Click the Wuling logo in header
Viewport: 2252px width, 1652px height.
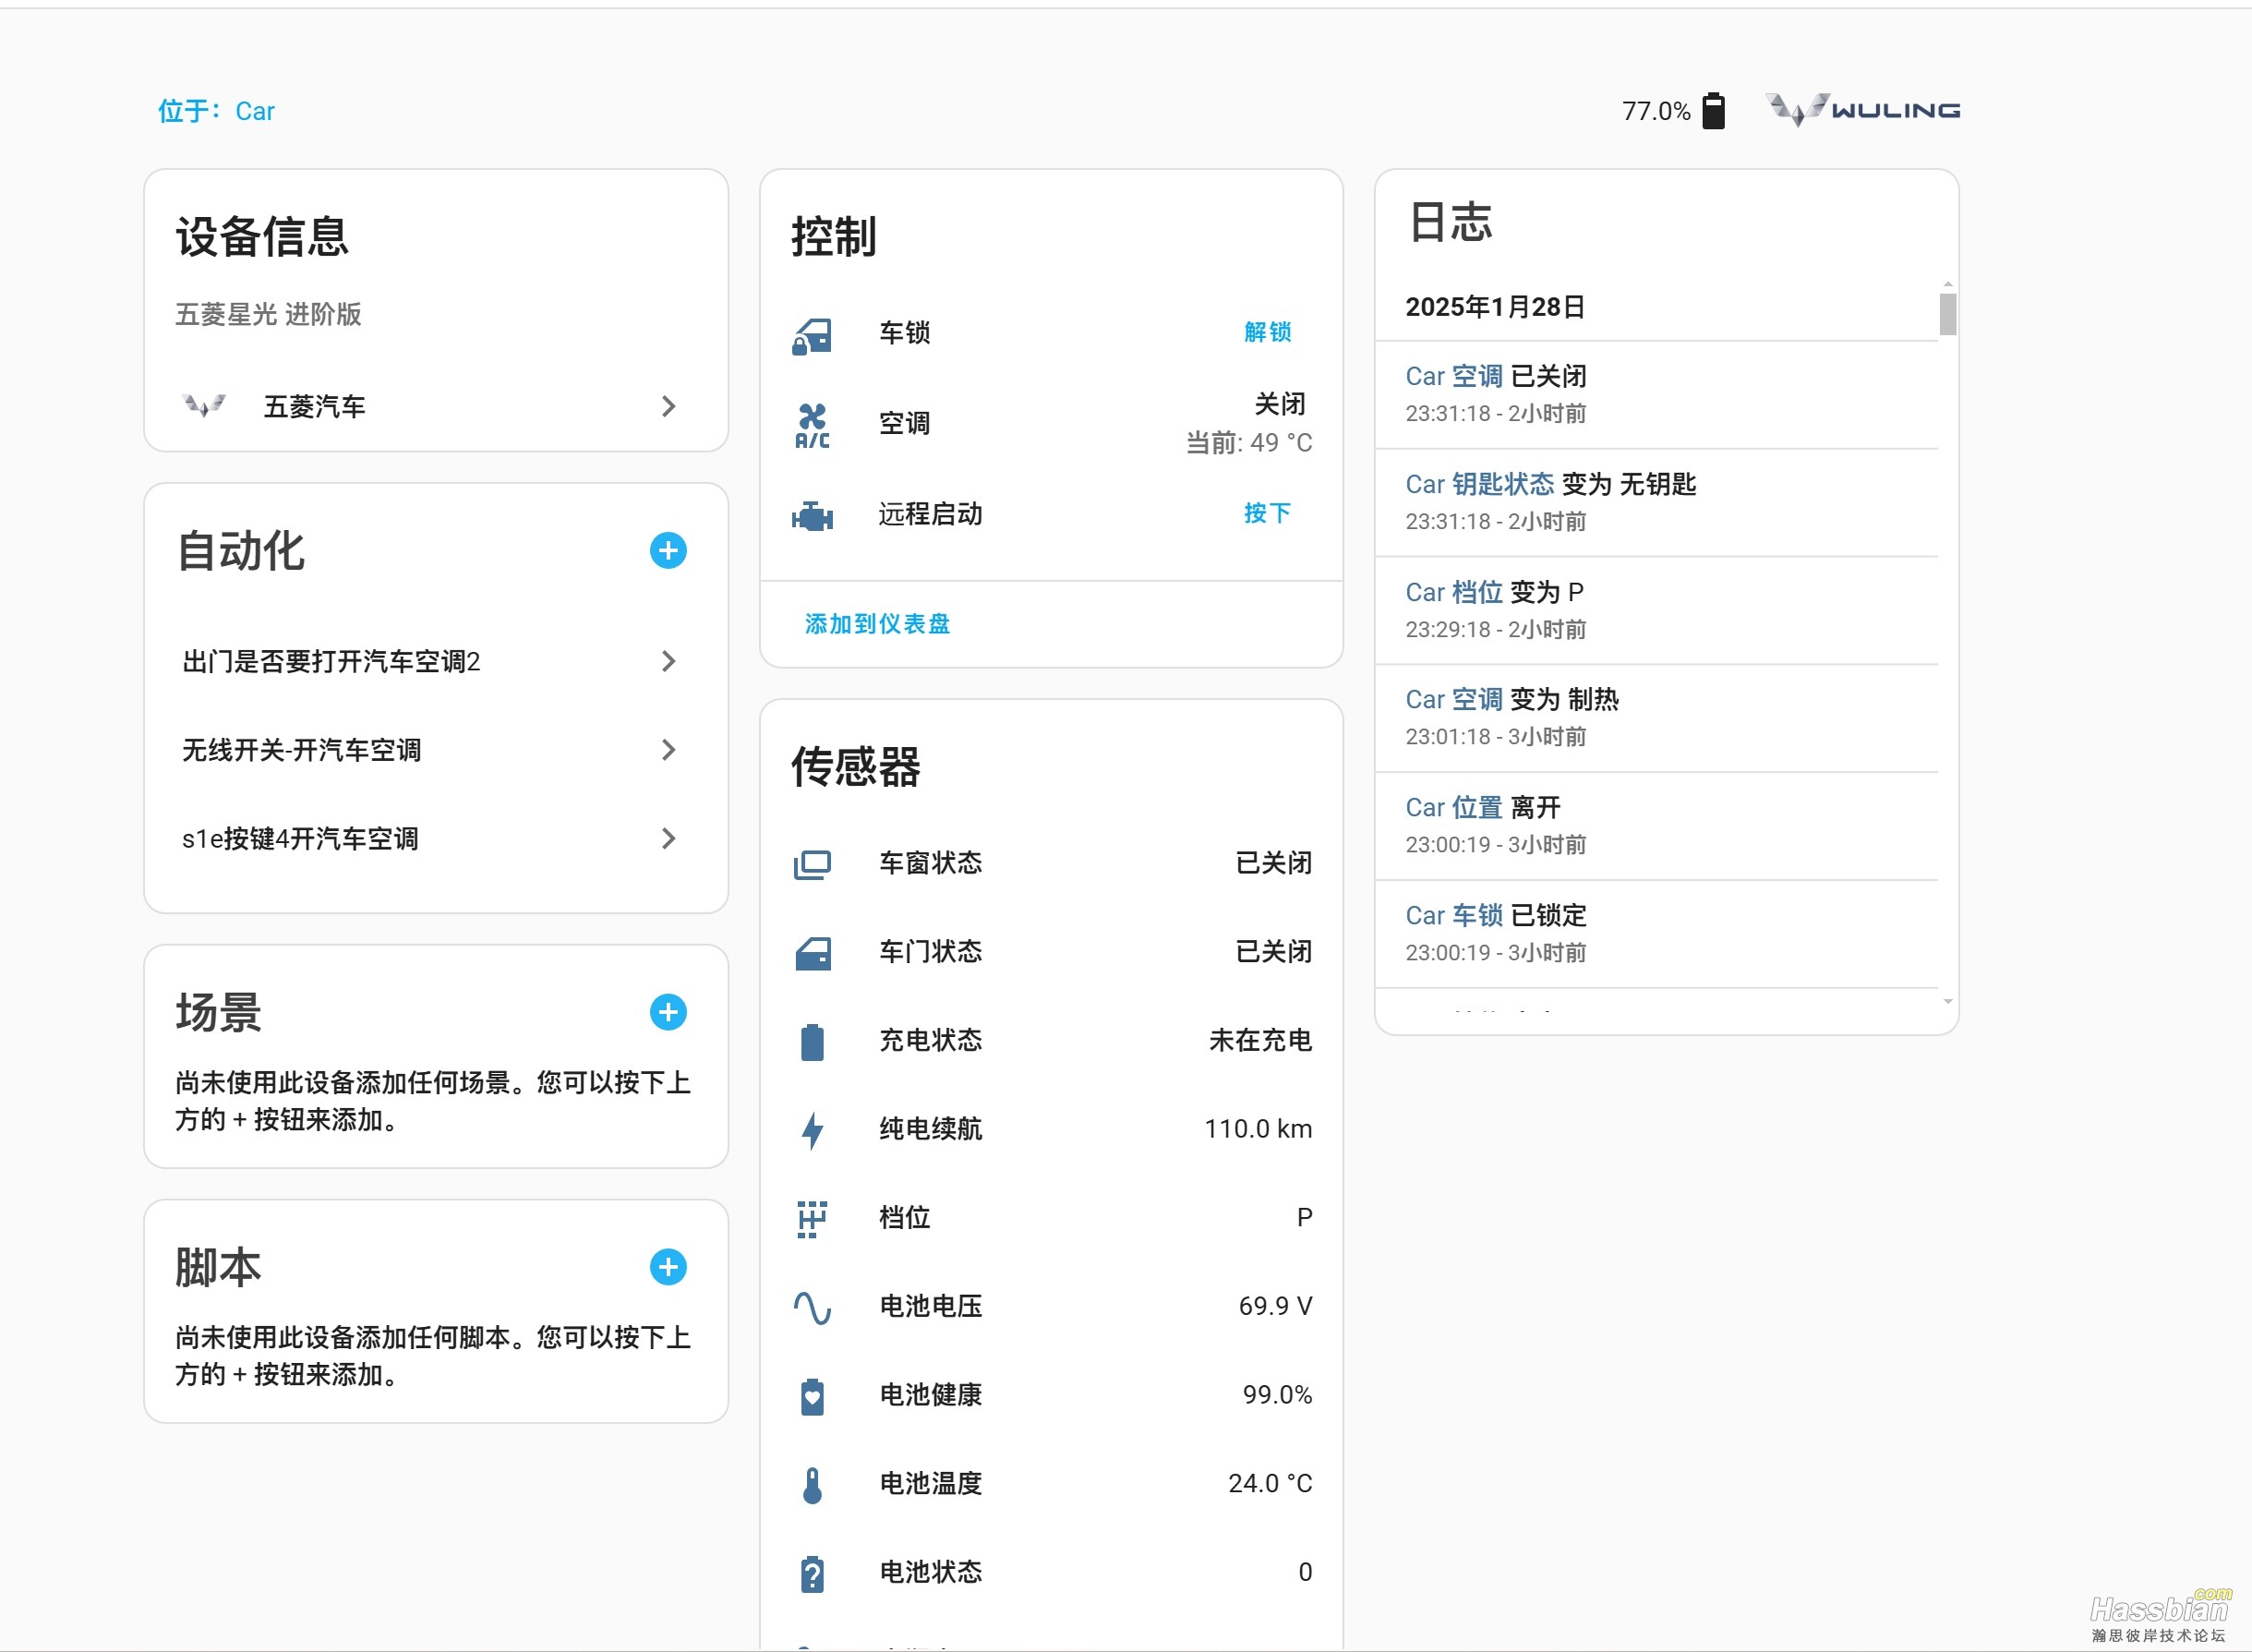coord(1863,110)
